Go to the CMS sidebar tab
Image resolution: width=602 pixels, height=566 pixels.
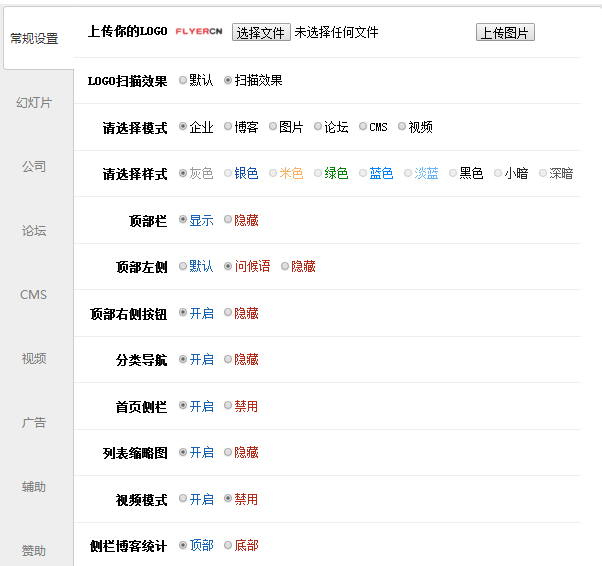(x=35, y=295)
